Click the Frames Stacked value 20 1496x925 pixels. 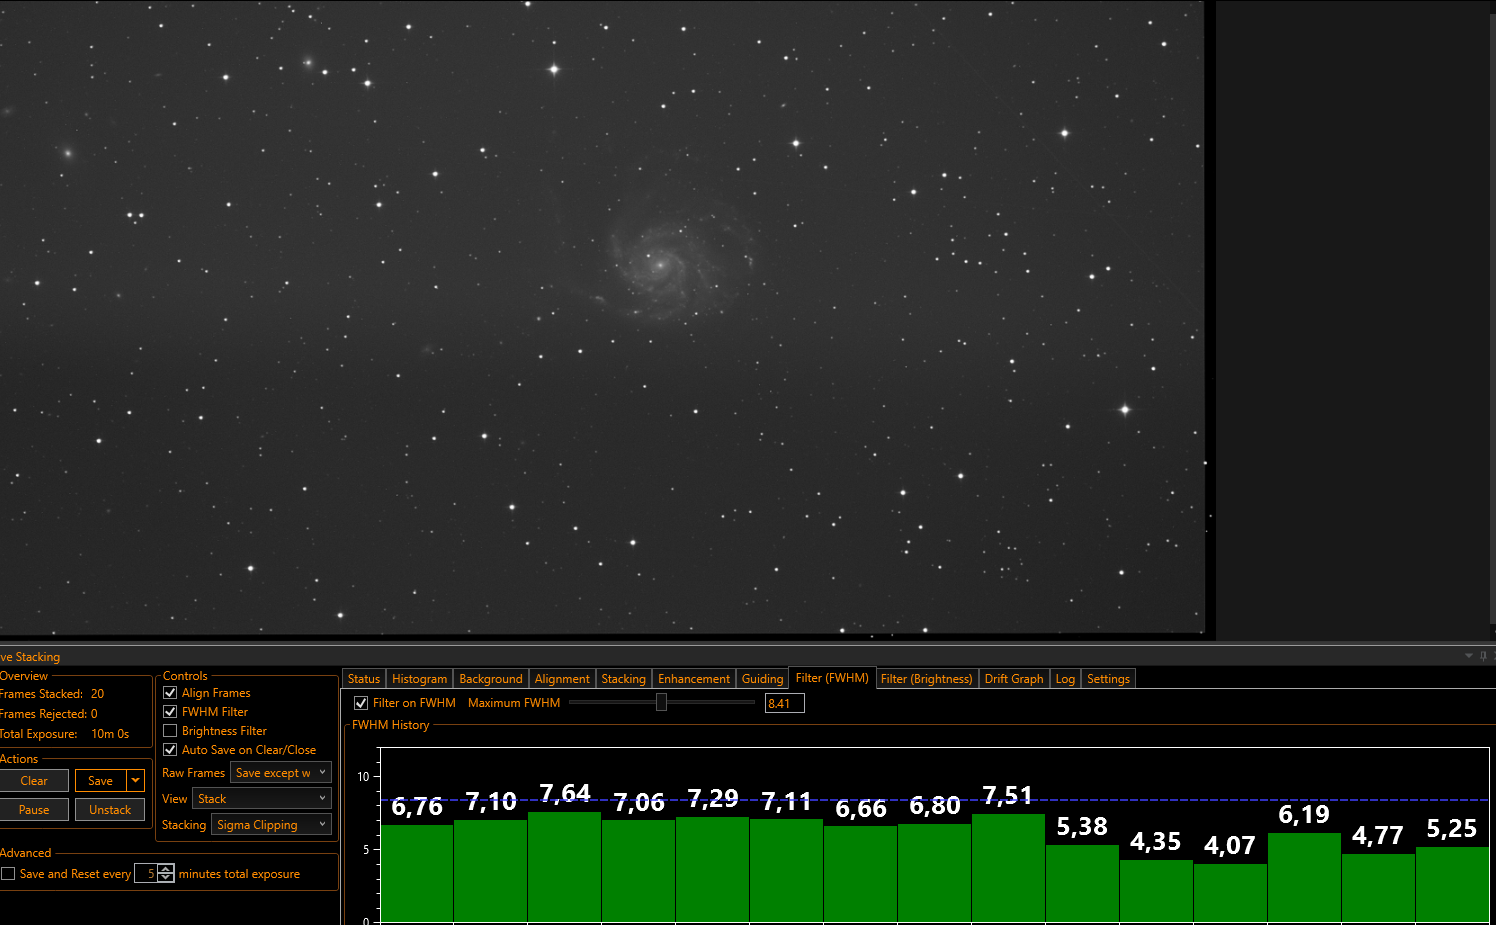click(x=97, y=693)
